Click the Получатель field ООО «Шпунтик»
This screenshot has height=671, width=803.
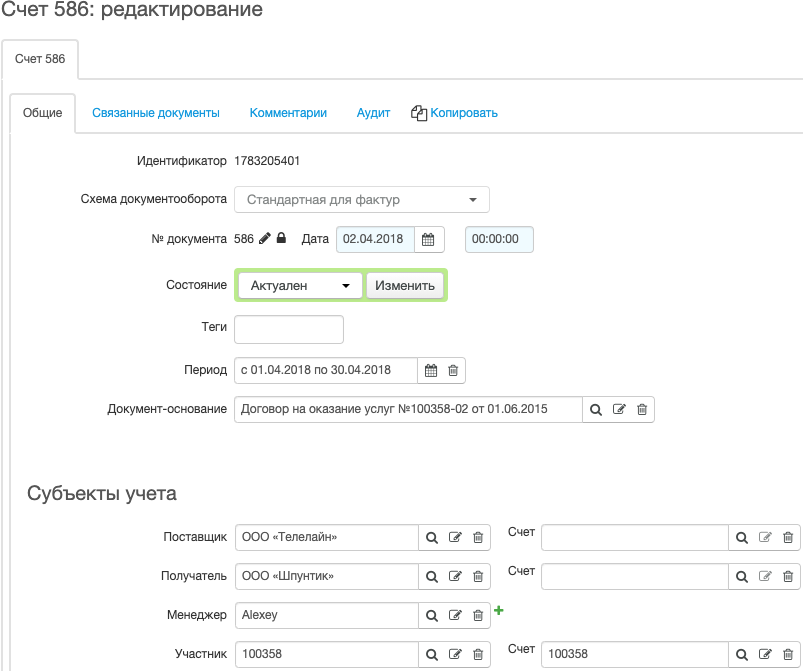(x=327, y=576)
